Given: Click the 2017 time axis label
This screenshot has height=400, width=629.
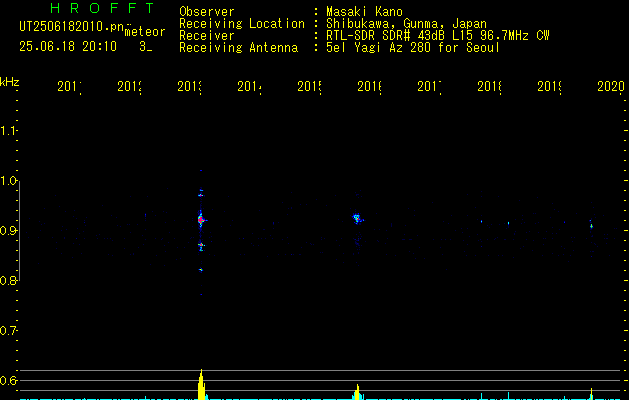Looking at the screenshot, I should (x=430, y=86).
